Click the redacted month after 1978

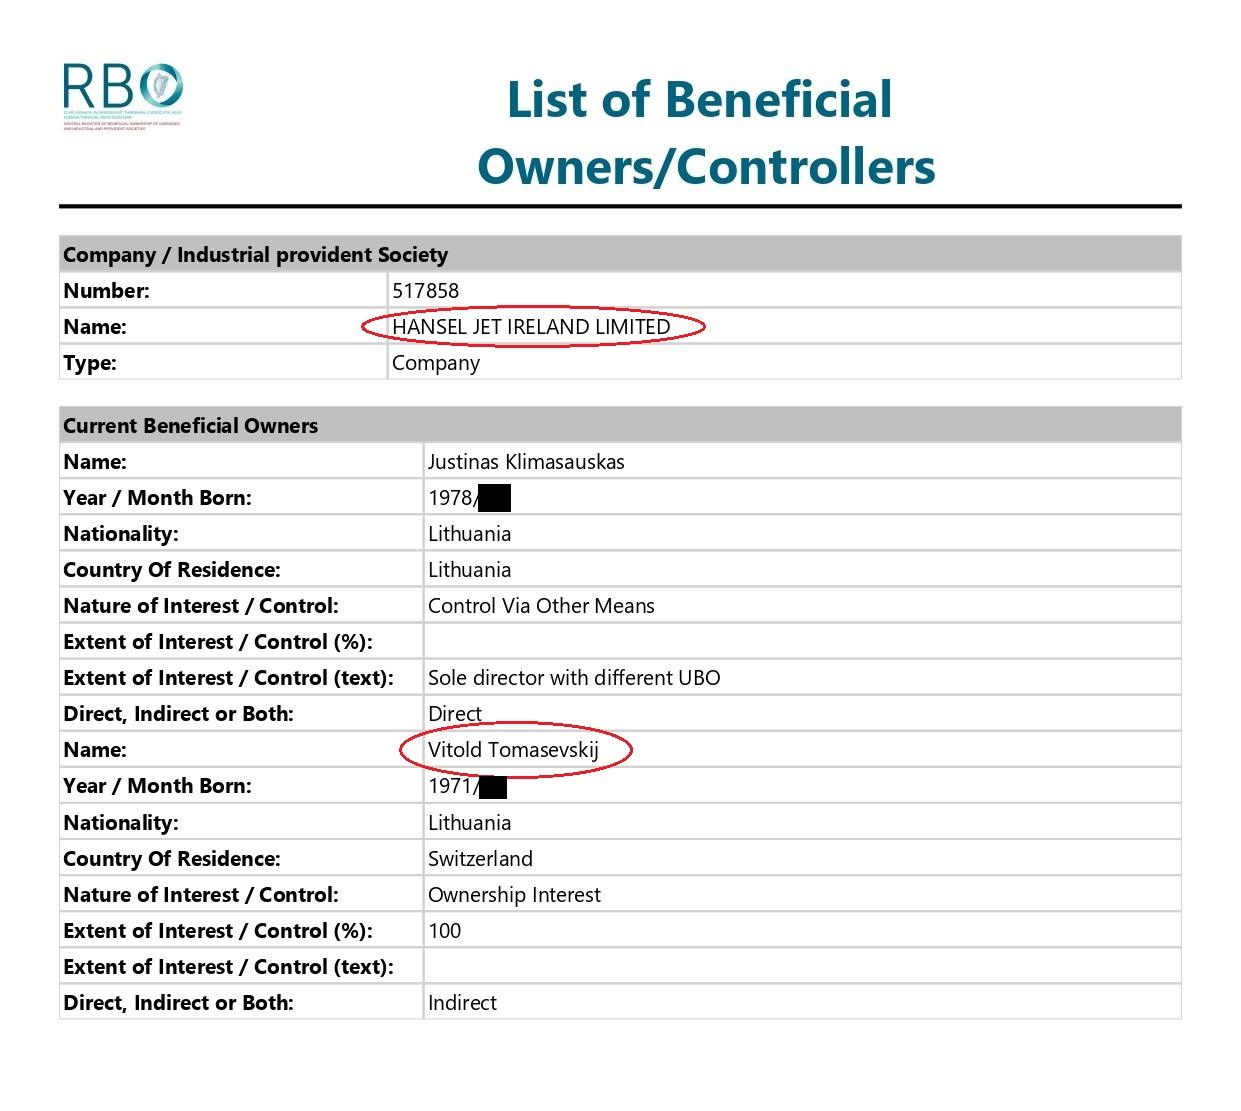[x=494, y=498]
